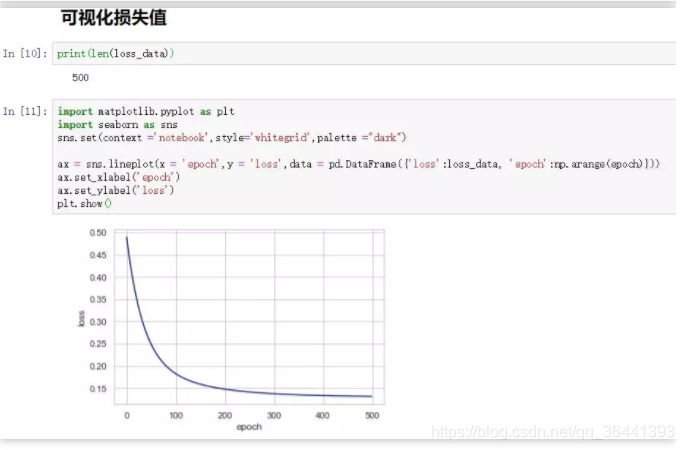Select the output value 500
The image size is (684, 450).
81,78
